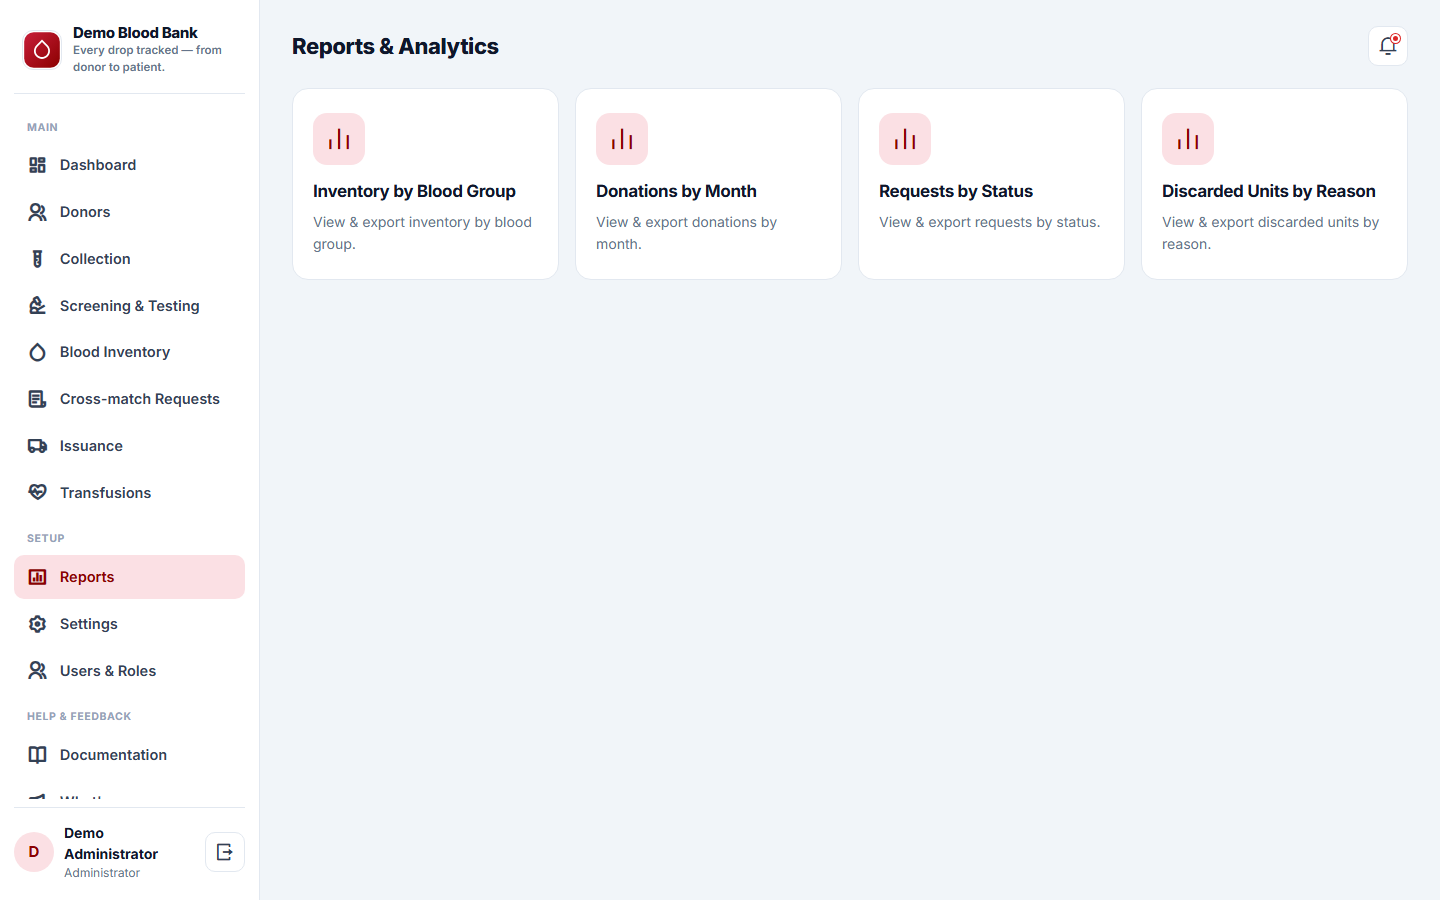Screen dimensions: 1440x900
Task: Click the Settings gear icon
Action: pos(37,624)
